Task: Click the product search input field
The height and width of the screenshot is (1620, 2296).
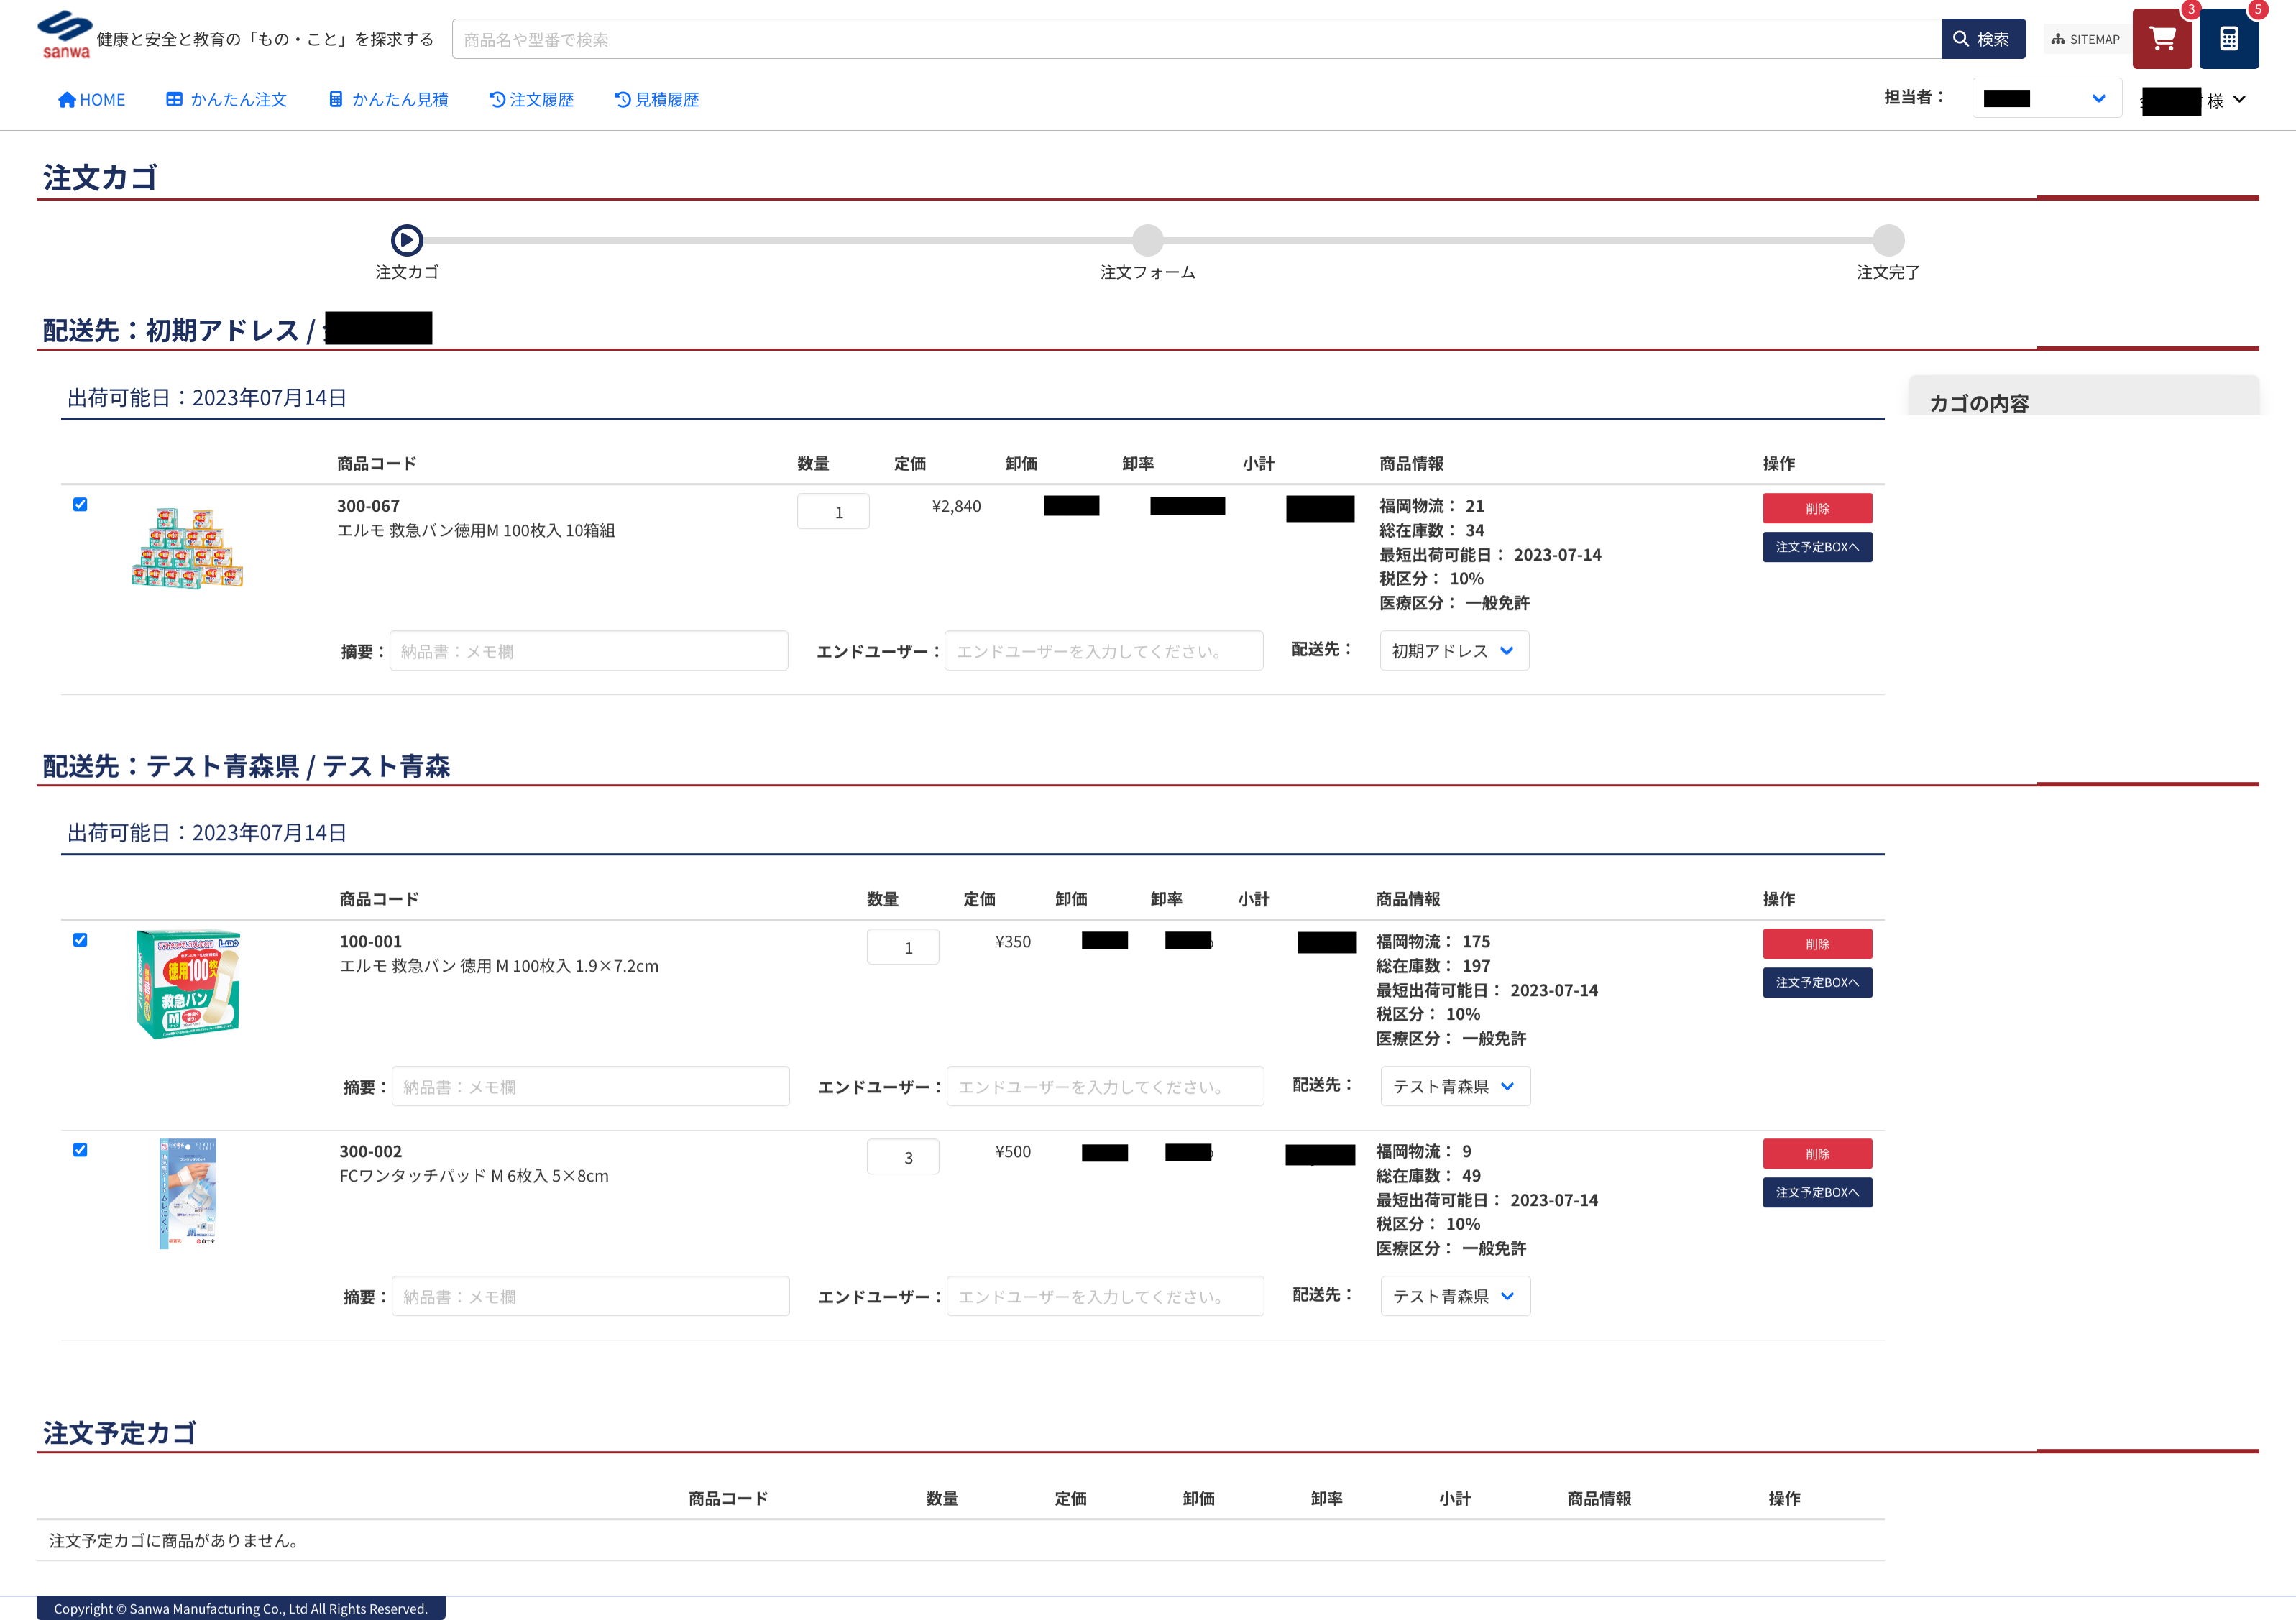Action: point(1195,39)
